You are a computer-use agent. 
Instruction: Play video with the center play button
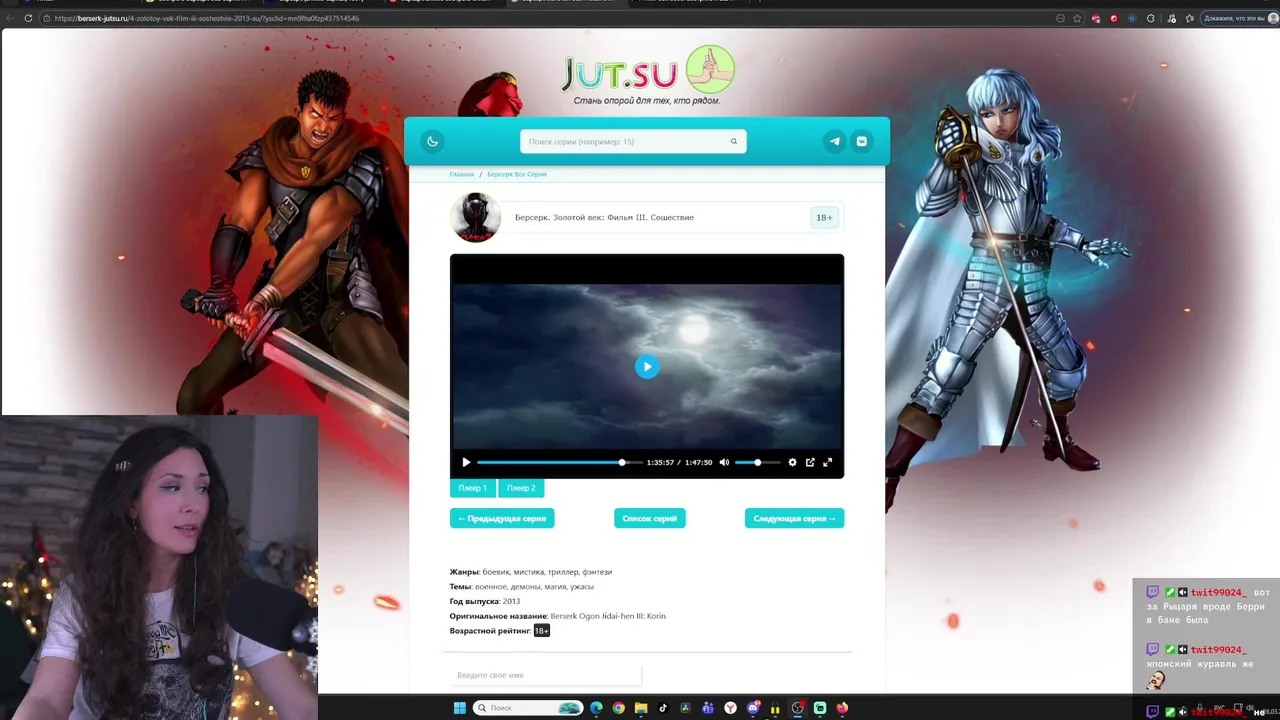tap(647, 367)
